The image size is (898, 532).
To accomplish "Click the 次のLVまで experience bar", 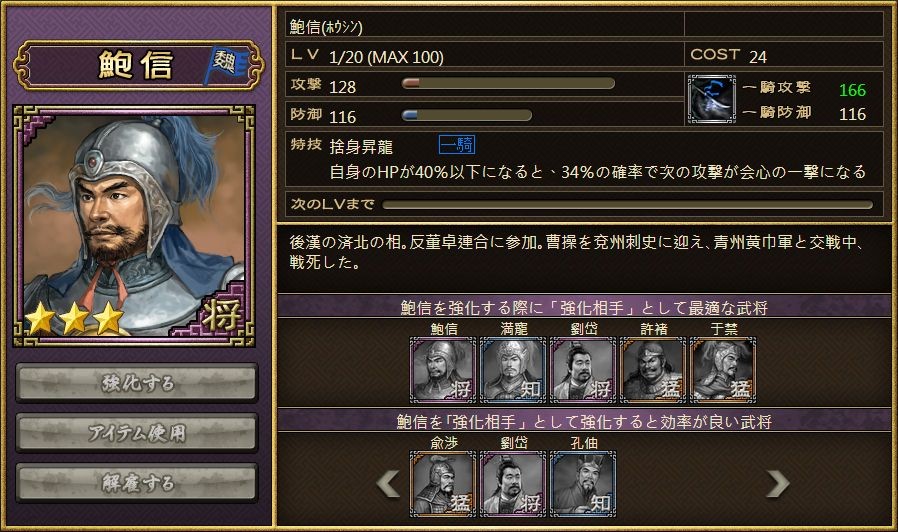I will [x=628, y=204].
